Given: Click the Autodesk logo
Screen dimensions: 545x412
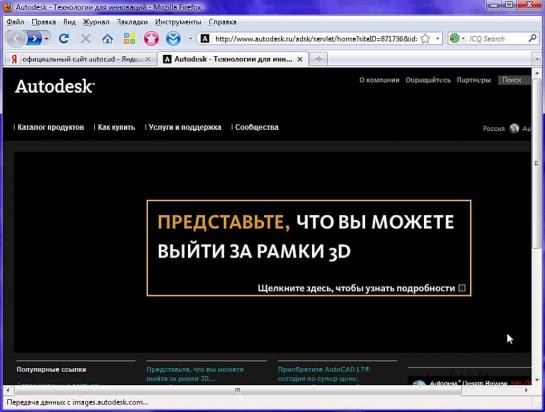Looking at the screenshot, I should tap(55, 86).
